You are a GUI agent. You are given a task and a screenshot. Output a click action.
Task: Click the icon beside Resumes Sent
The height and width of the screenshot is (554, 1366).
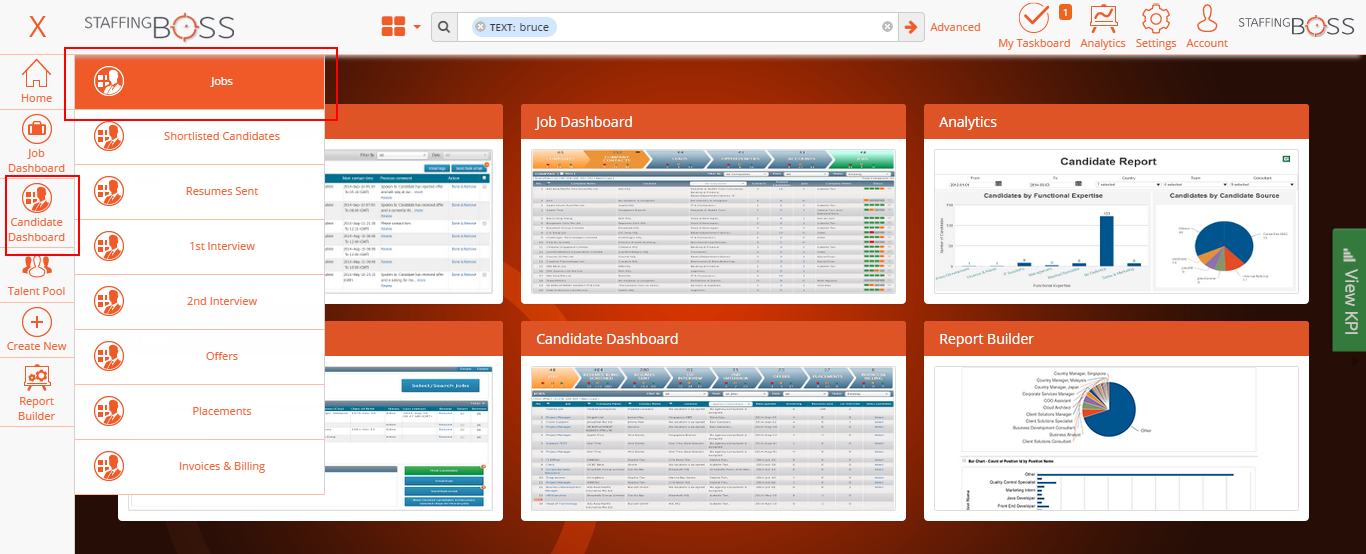click(x=109, y=191)
